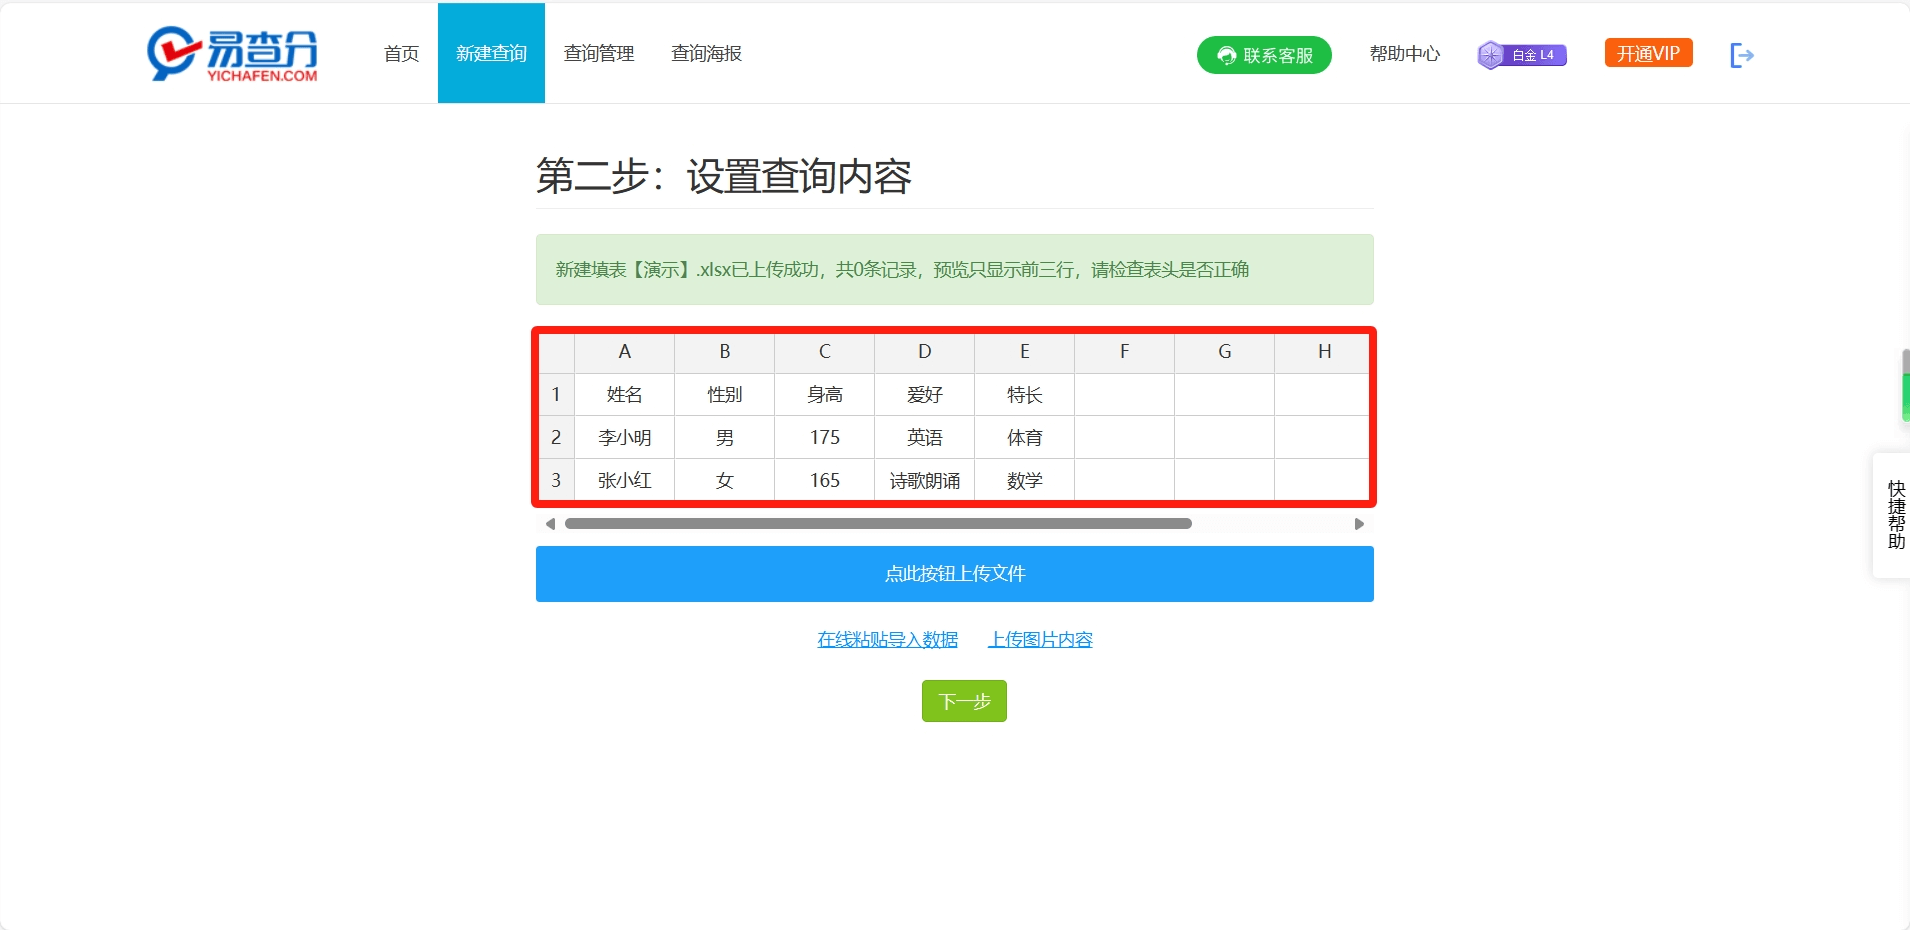Open the 在线粘贴导入数据 link
1910x930 pixels.
click(887, 639)
